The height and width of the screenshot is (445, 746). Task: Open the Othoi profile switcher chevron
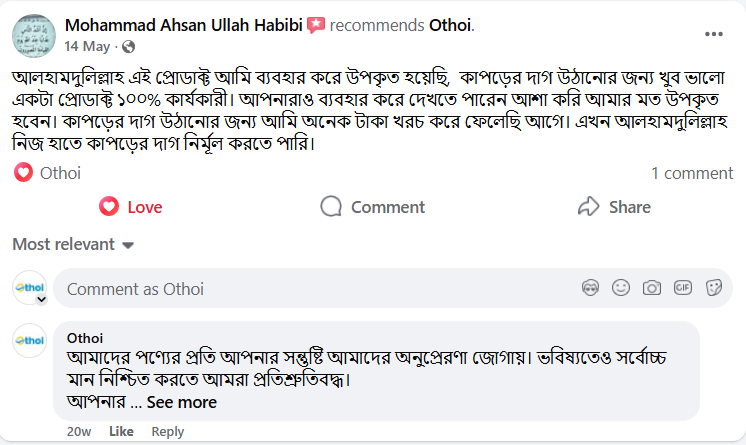(41, 298)
